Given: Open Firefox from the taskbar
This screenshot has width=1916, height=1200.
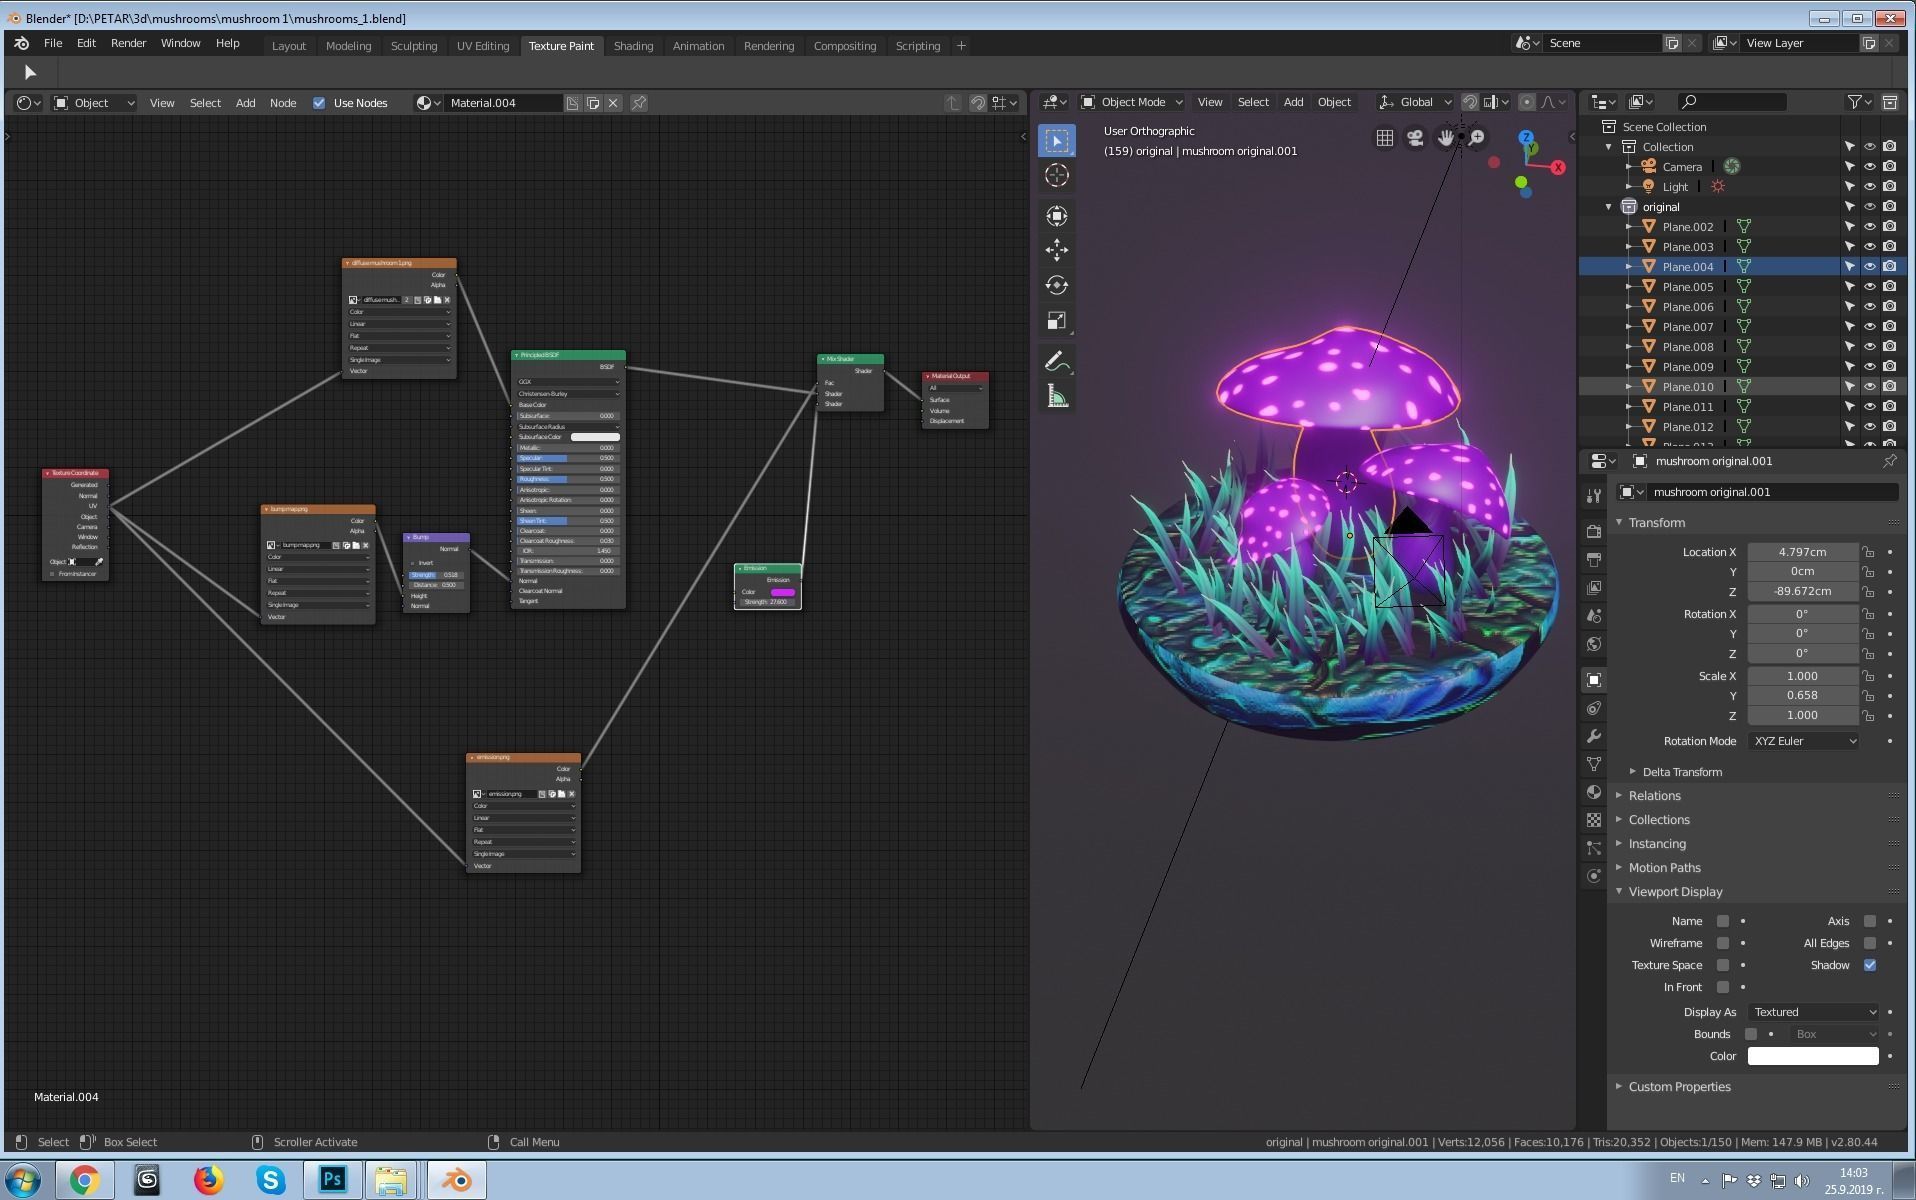Looking at the screenshot, I should (x=208, y=1180).
